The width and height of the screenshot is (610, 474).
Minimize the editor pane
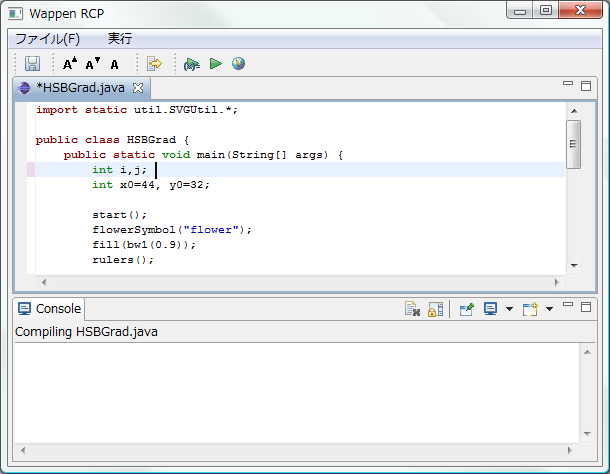point(568,83)
